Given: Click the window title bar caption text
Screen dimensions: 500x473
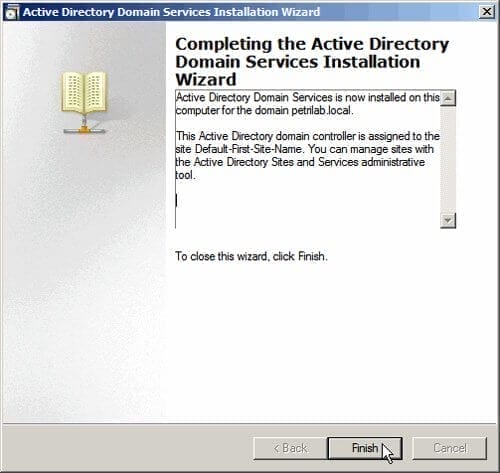Looking at the screenshot, I should (x=171, y=12).
